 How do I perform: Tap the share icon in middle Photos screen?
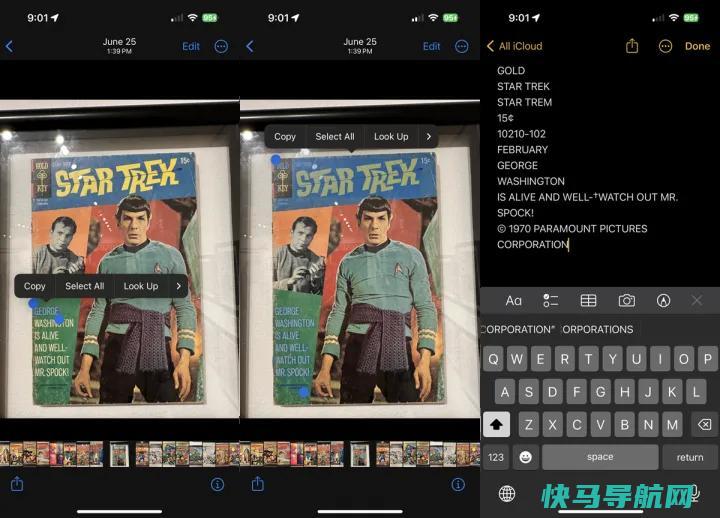pyautogui.click(x=258, y=484)
